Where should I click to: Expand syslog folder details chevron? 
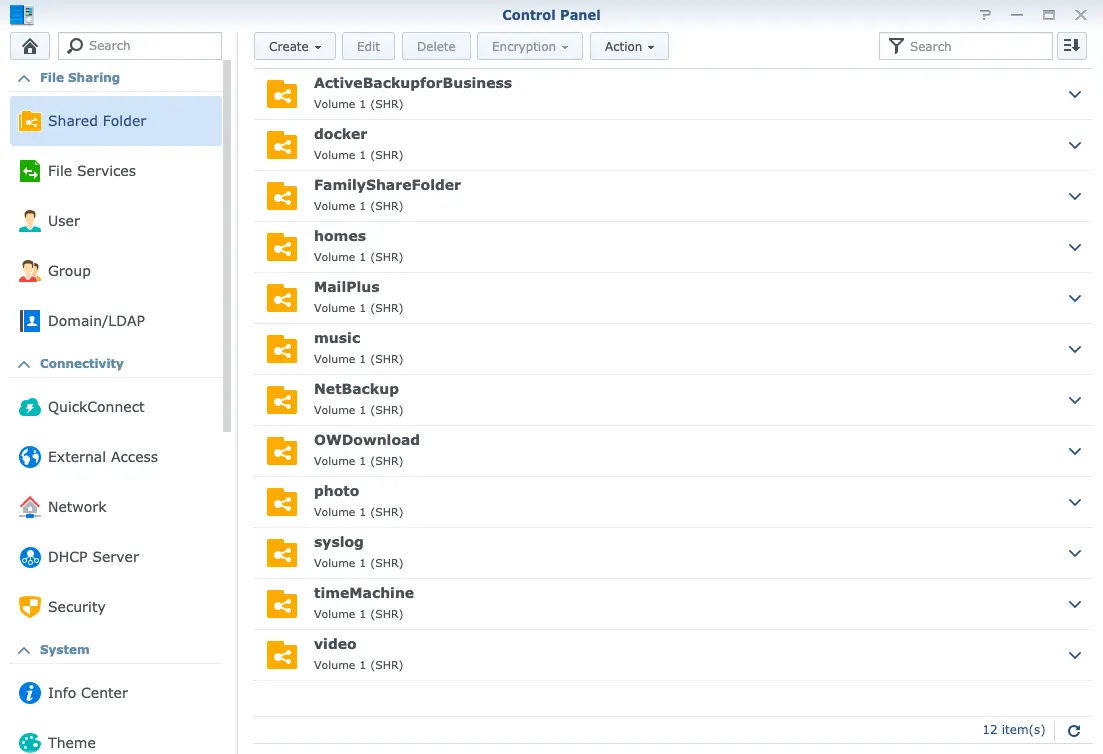click(x=1075, y=554)
